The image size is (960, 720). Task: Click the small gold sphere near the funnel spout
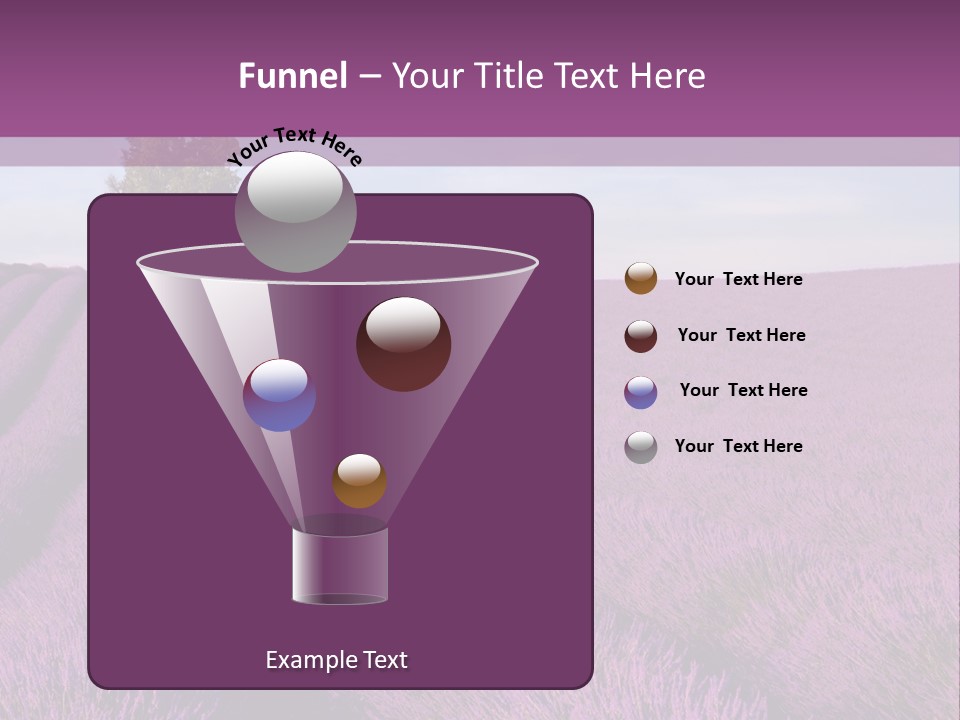point(360,480)
